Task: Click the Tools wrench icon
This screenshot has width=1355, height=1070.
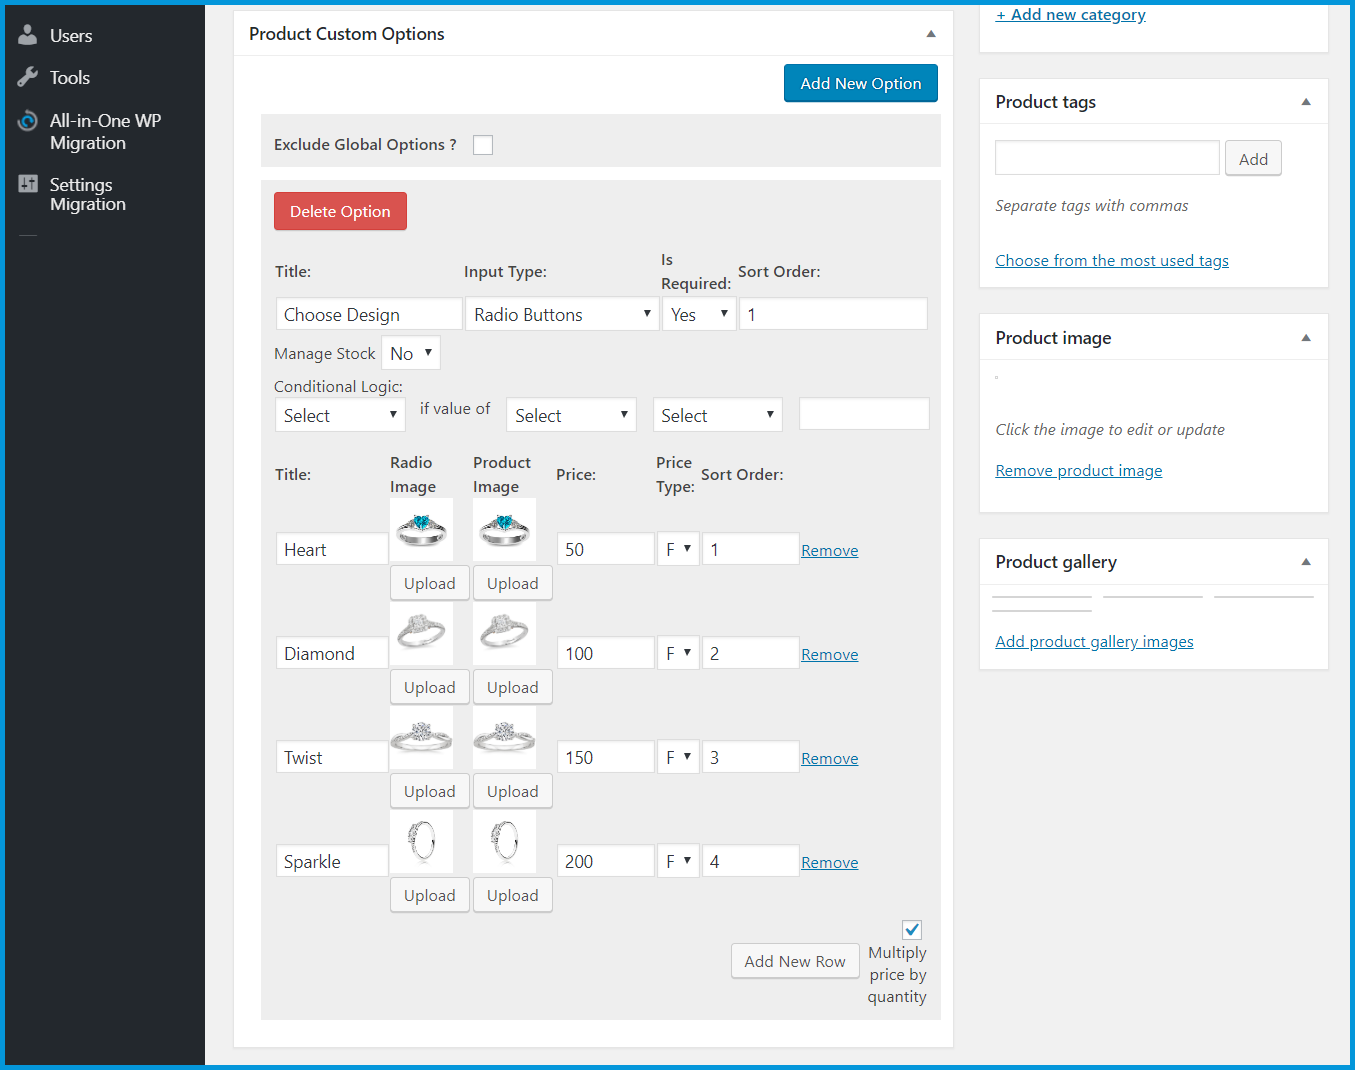Action: (28, 77)
